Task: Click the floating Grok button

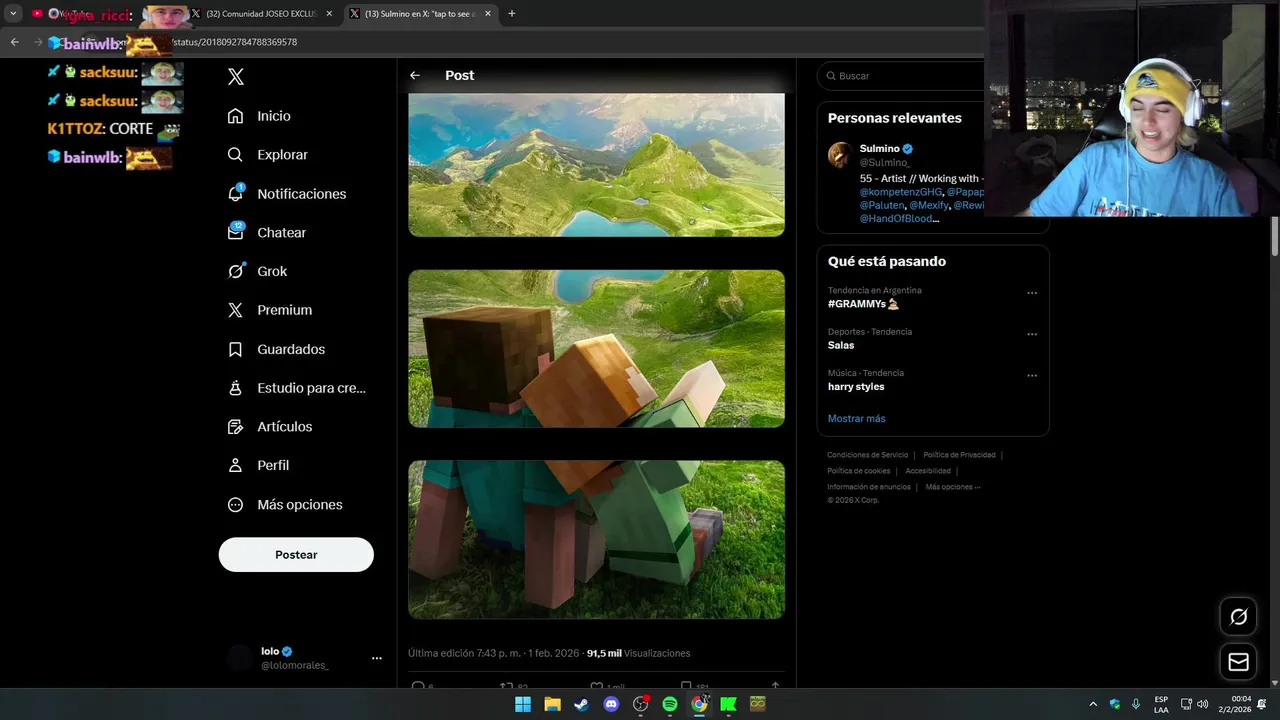Action: 1238,617
